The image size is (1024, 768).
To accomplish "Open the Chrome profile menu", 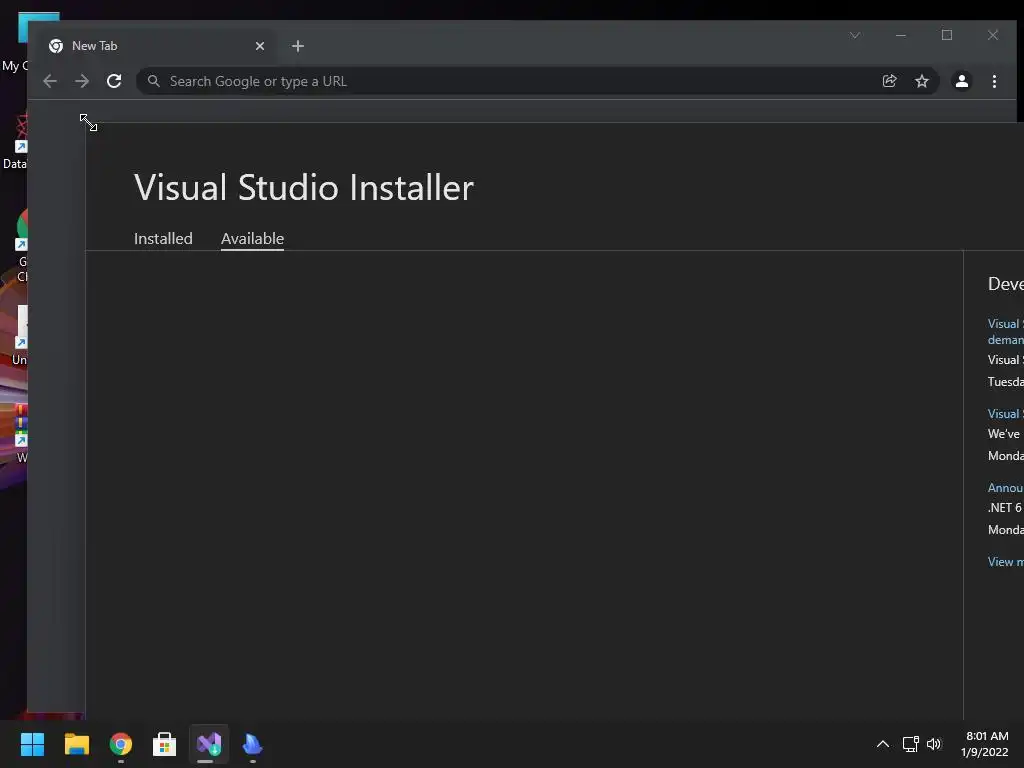I will point(961,81).
